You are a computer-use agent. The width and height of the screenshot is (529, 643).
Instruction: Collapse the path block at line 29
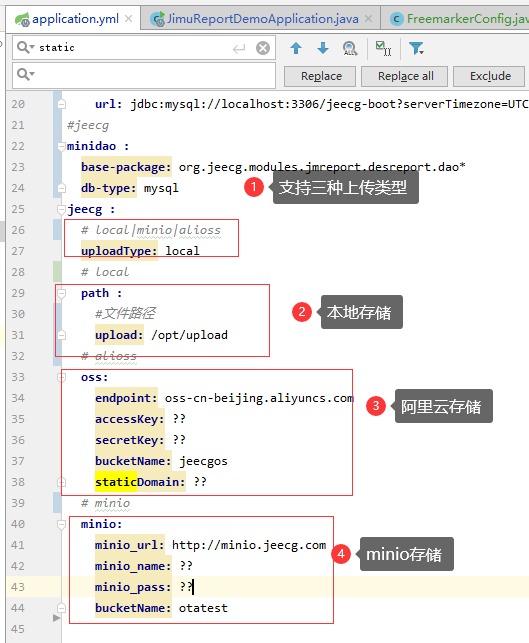click(62, 293)
